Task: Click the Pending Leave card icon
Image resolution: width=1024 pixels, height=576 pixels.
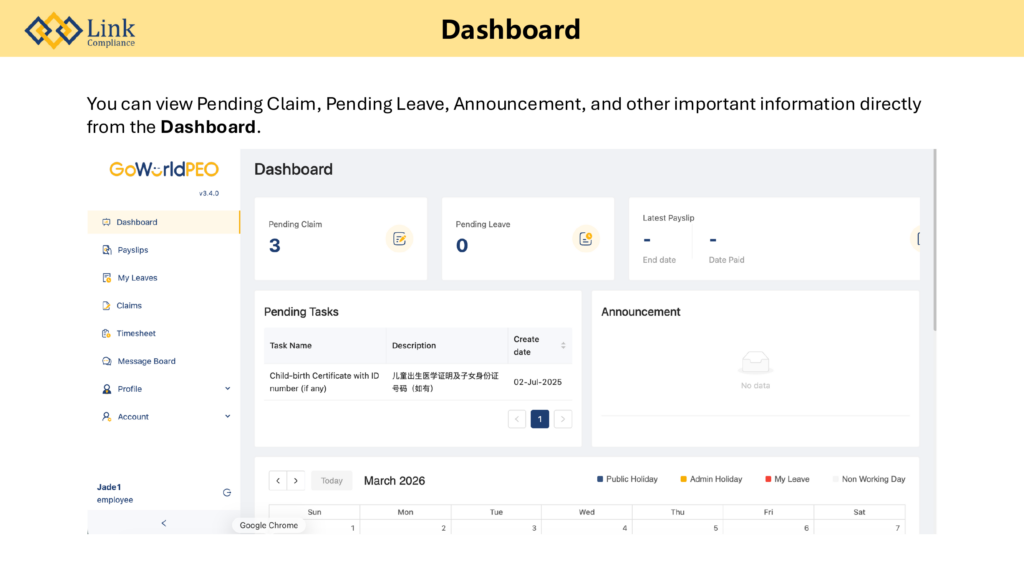Action: [586, 238]
